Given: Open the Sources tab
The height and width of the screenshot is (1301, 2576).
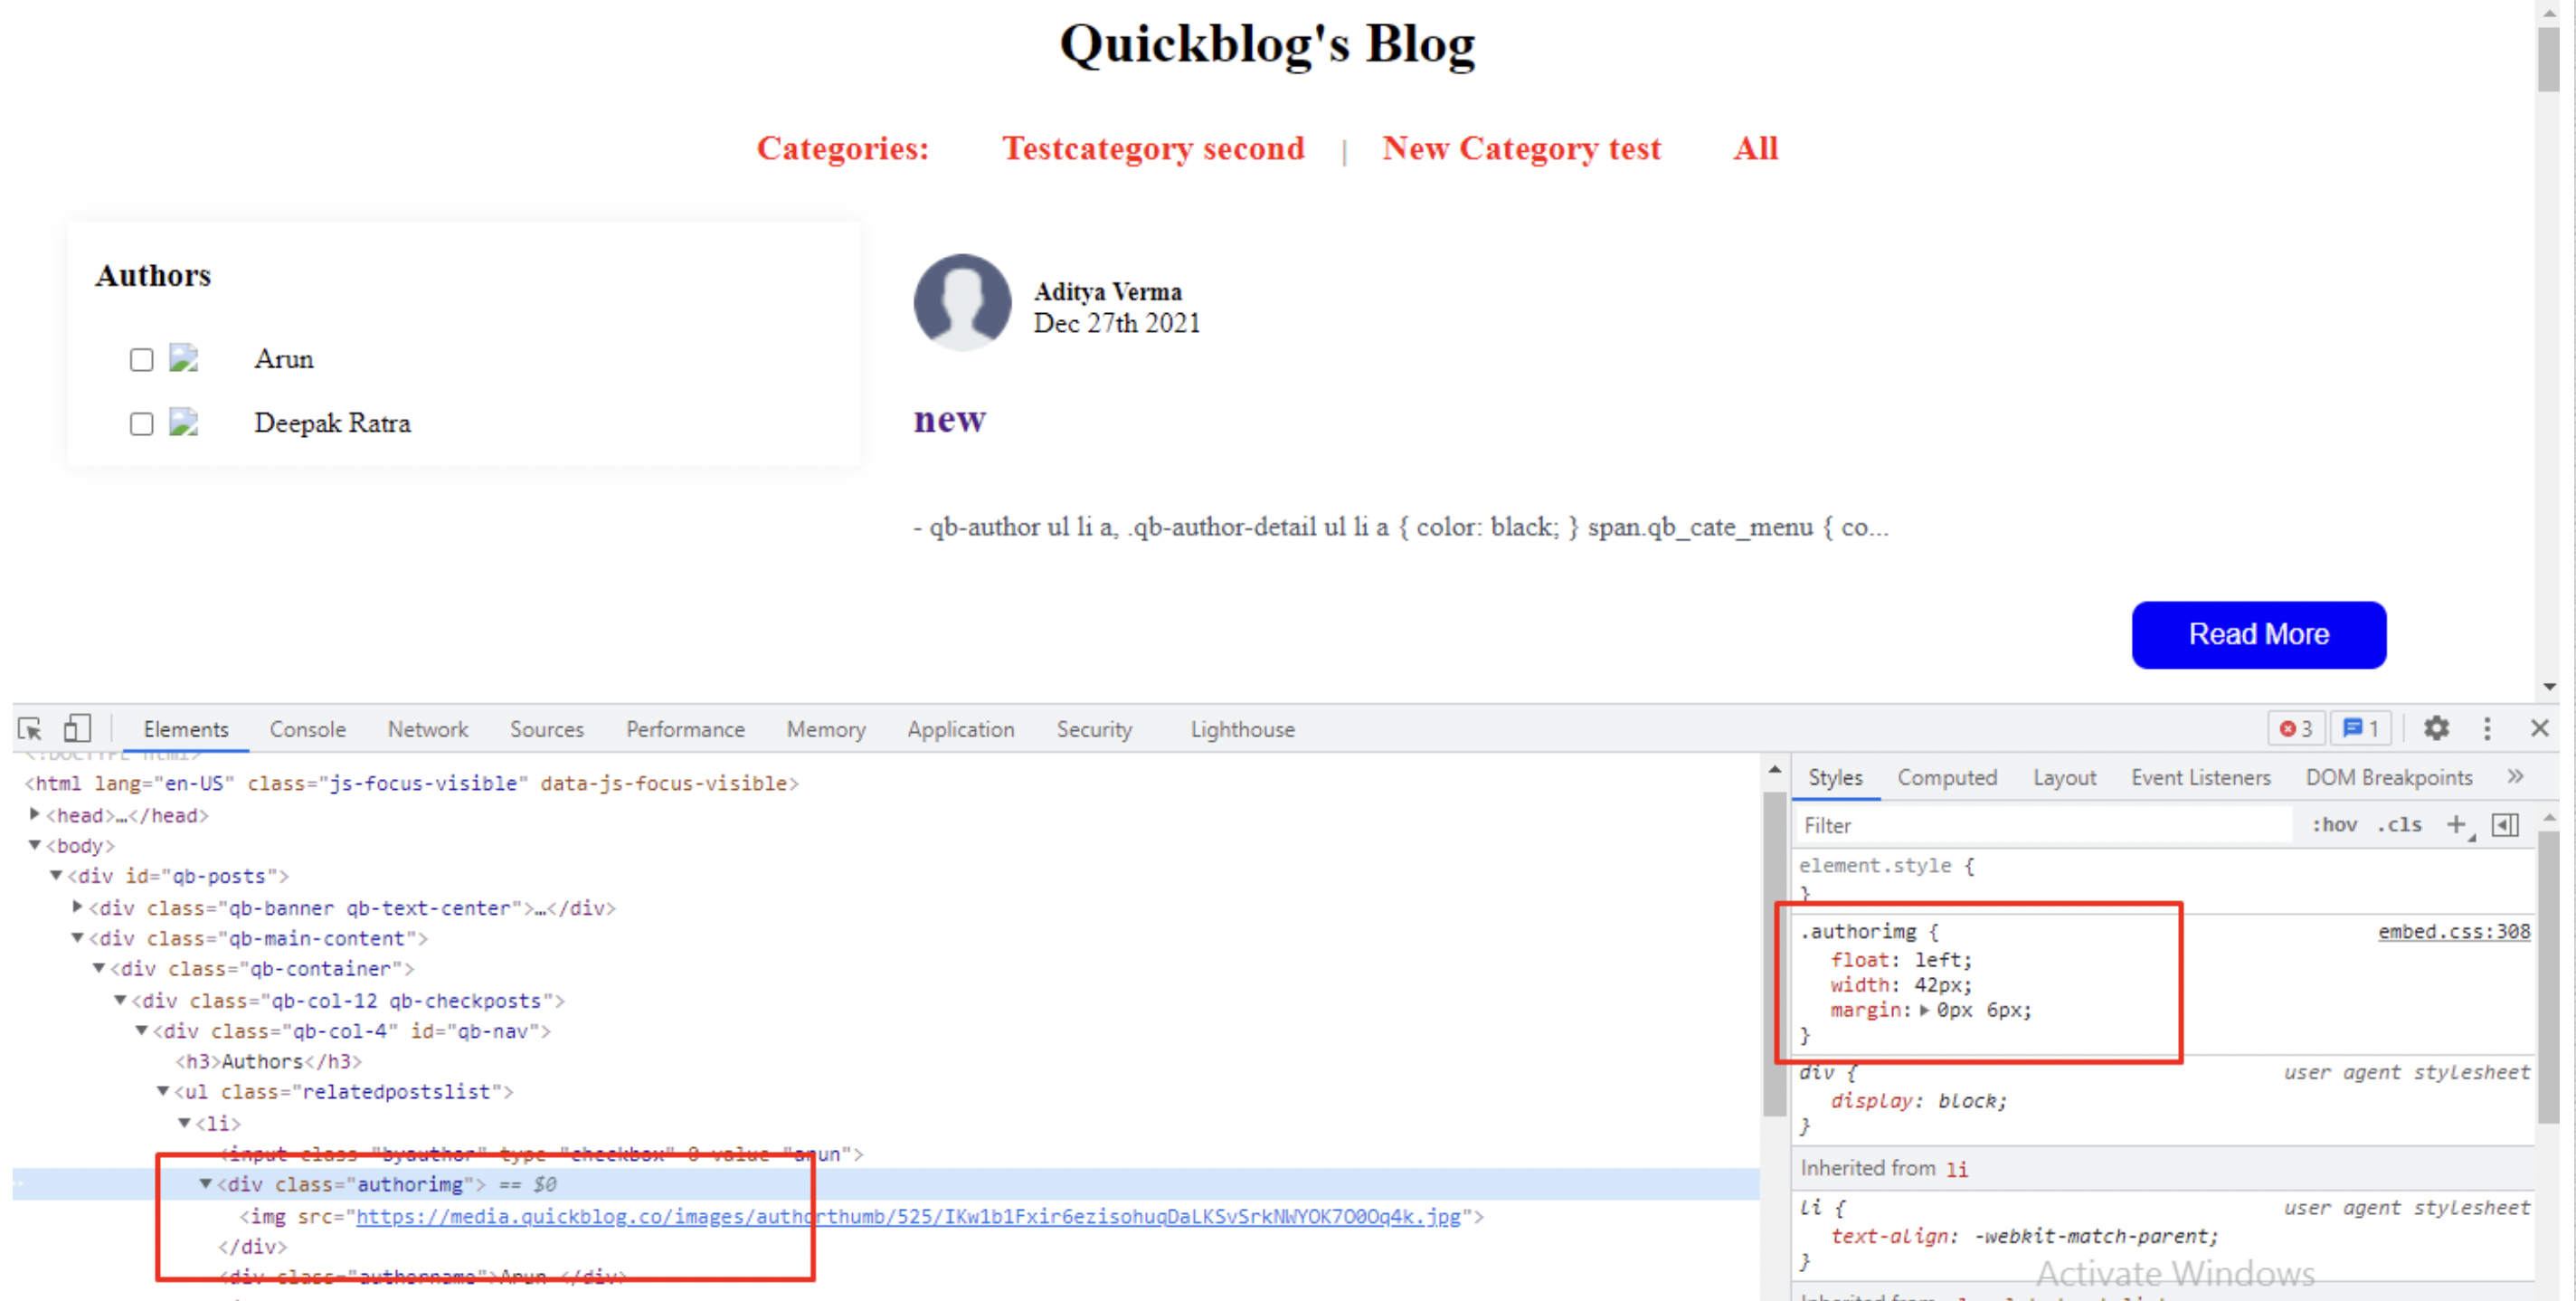Looking at the screenshot, I should click(x=546, y=729).
